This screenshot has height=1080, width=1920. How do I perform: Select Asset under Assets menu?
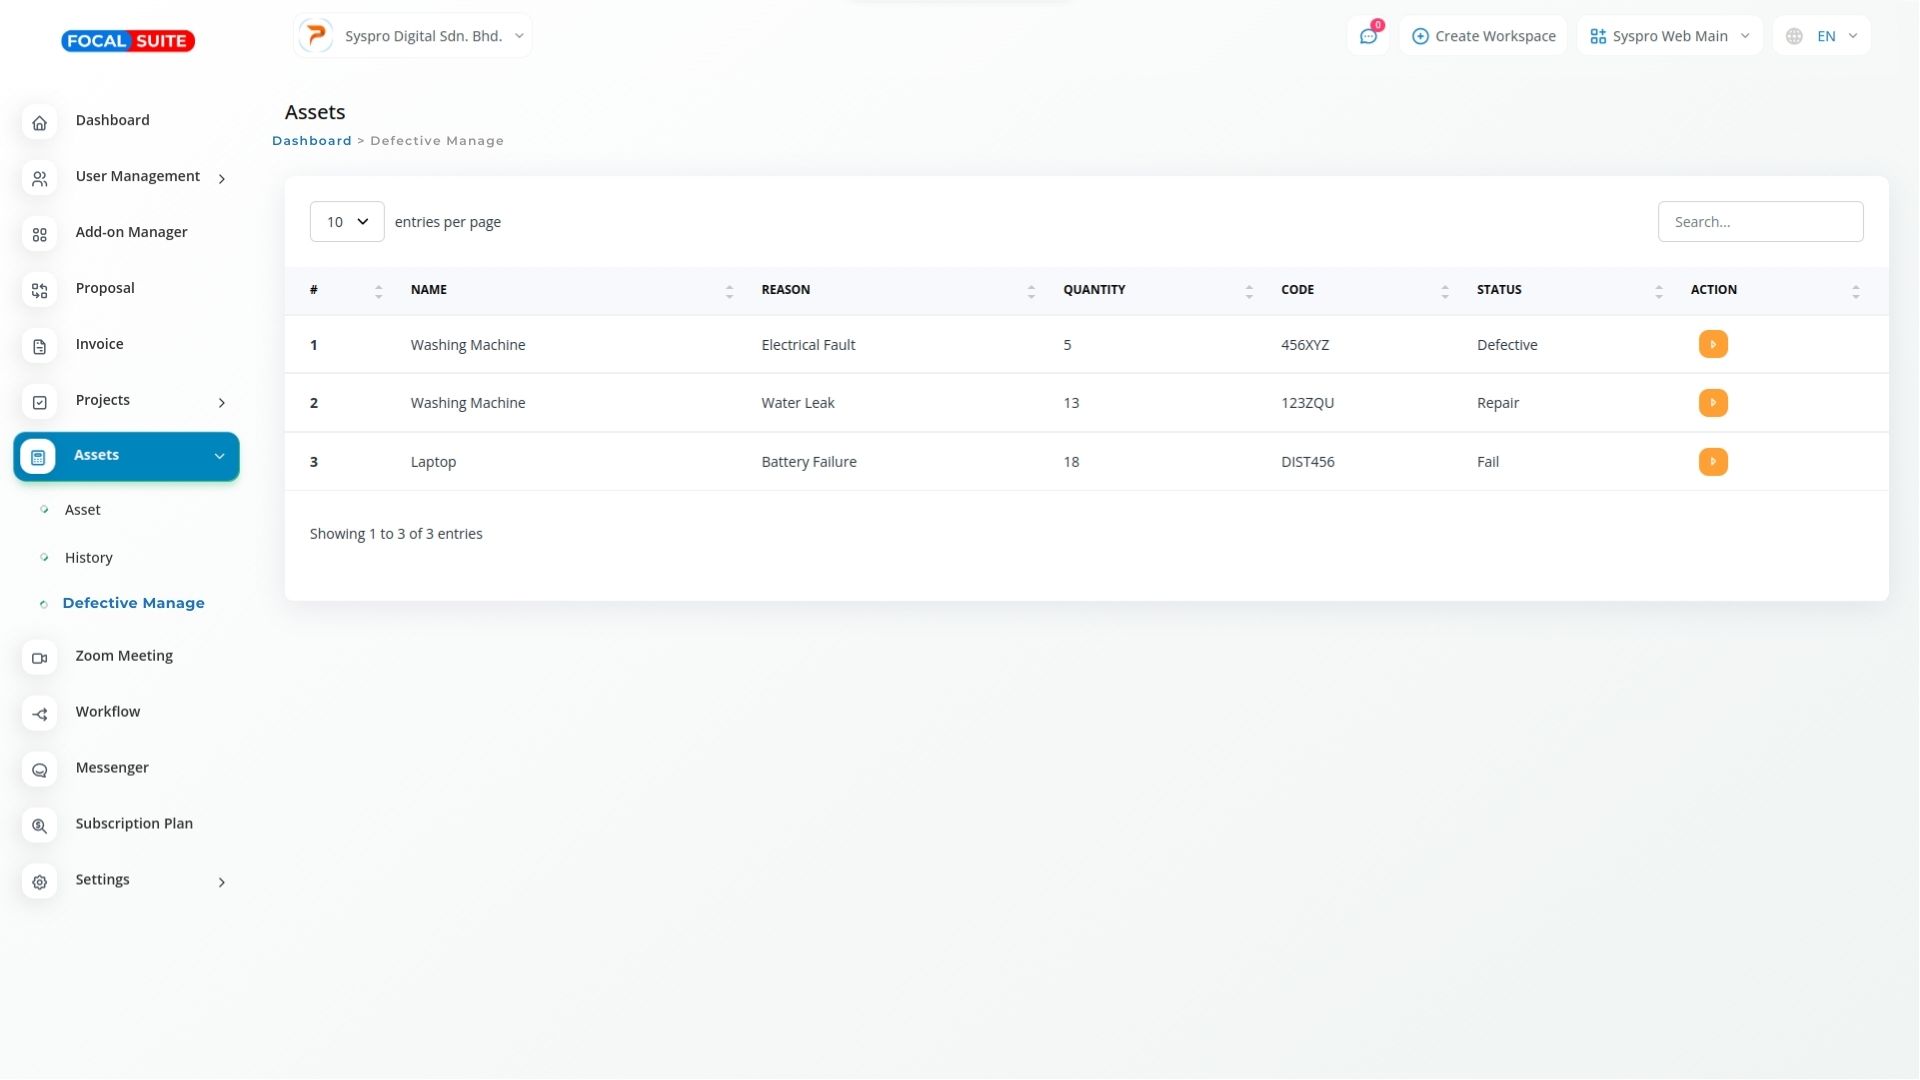coord(82,510)
